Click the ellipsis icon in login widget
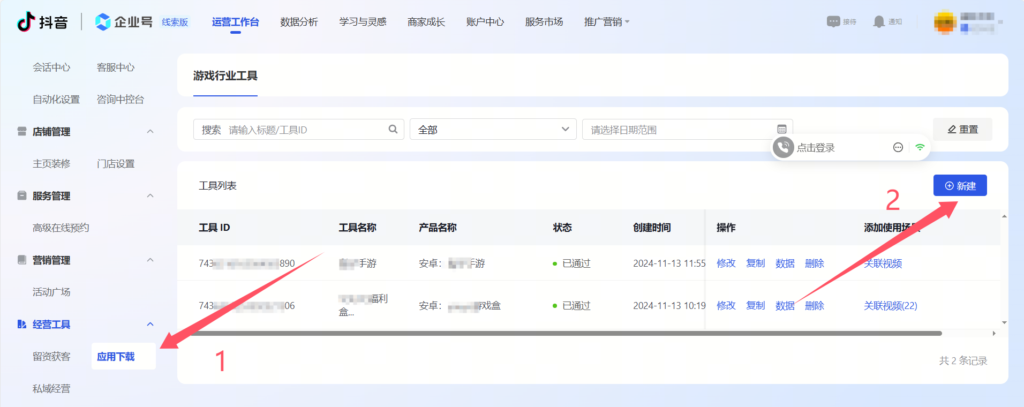The height and width of the screenshot is (407, 1024). (898, 148)
